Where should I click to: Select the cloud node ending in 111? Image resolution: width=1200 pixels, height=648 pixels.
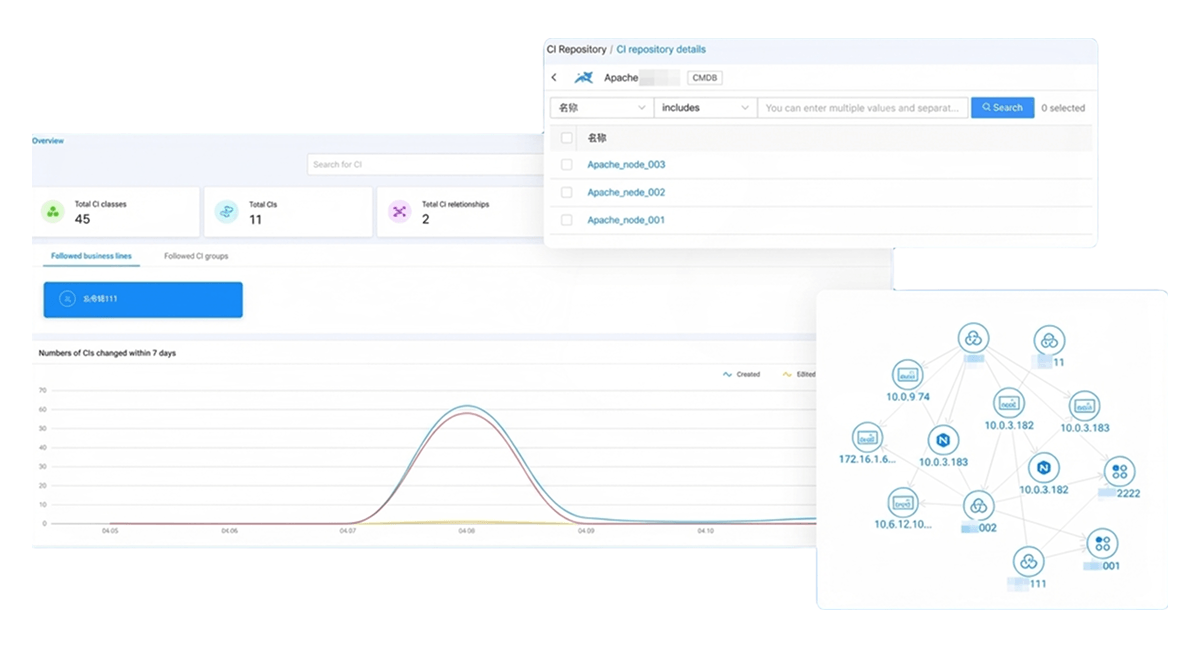pos(1028,562)
